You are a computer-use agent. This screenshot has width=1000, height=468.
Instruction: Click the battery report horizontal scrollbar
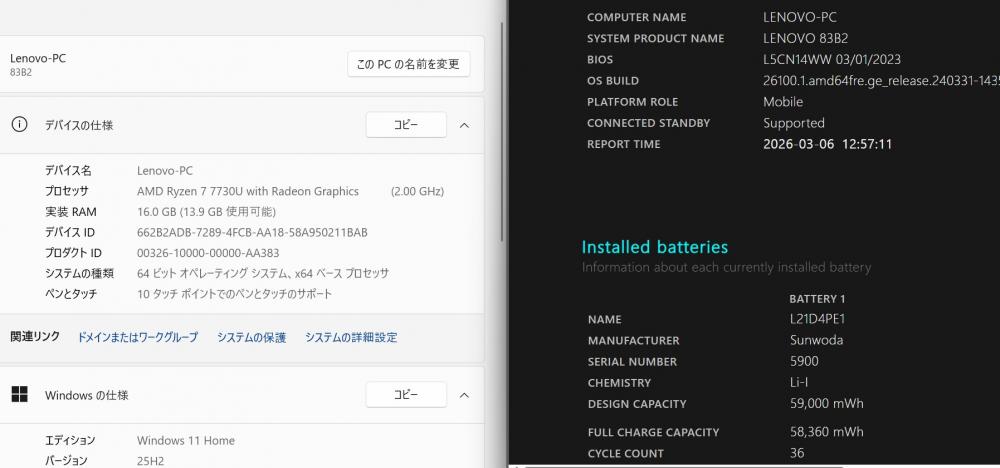click(x=682, y=466)
